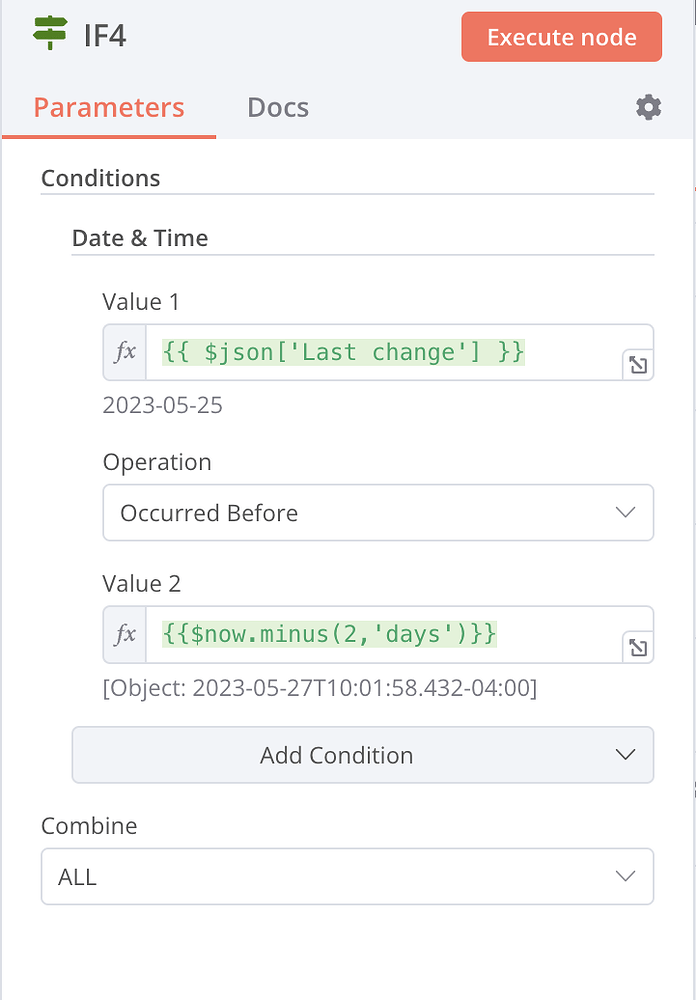Run the node with Execute node button
This screenshot has height=1000, width=696.
(561, 37)
